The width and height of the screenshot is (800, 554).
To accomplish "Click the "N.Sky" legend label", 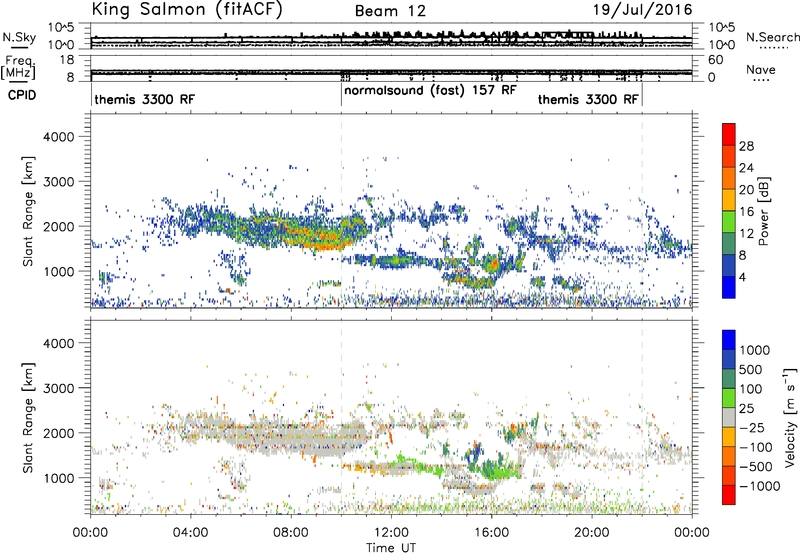I will pos(19,37).
